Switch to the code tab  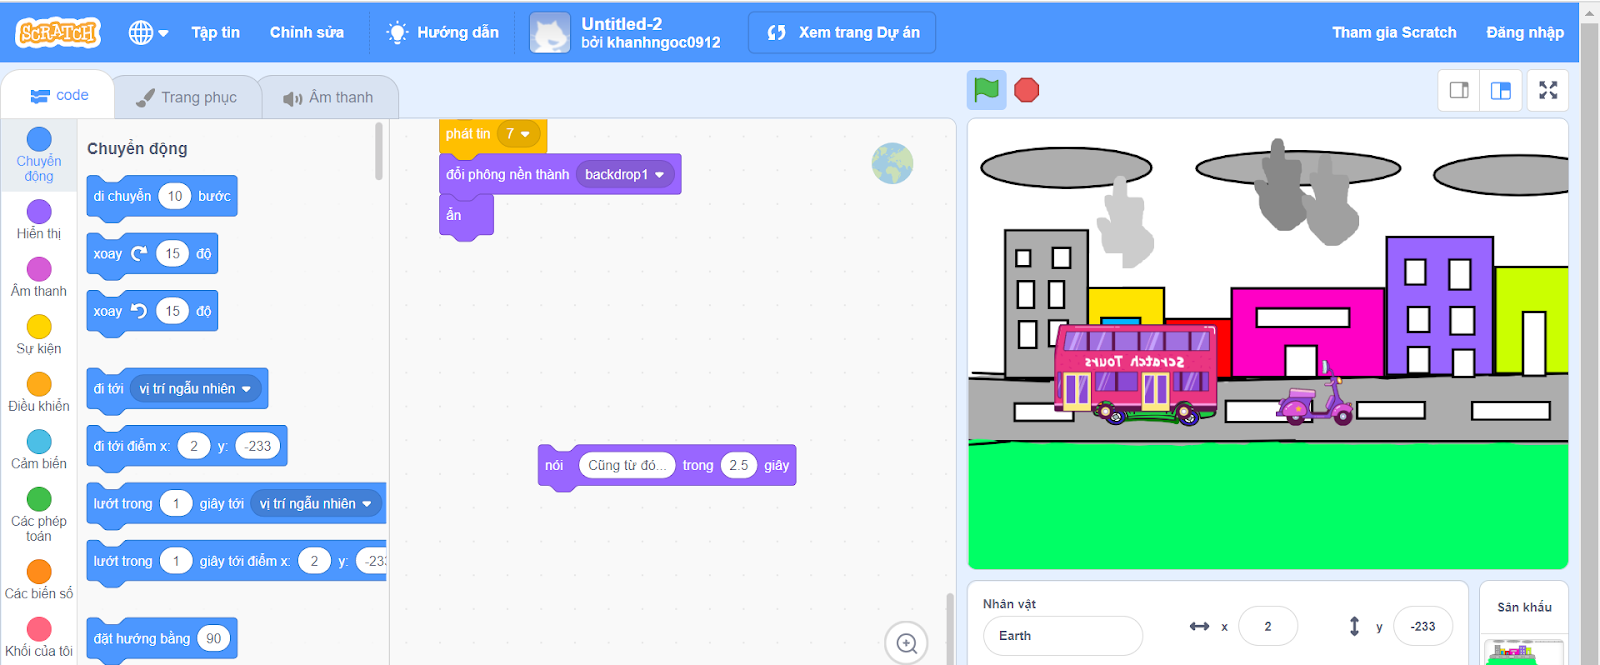tap(59, 96)
